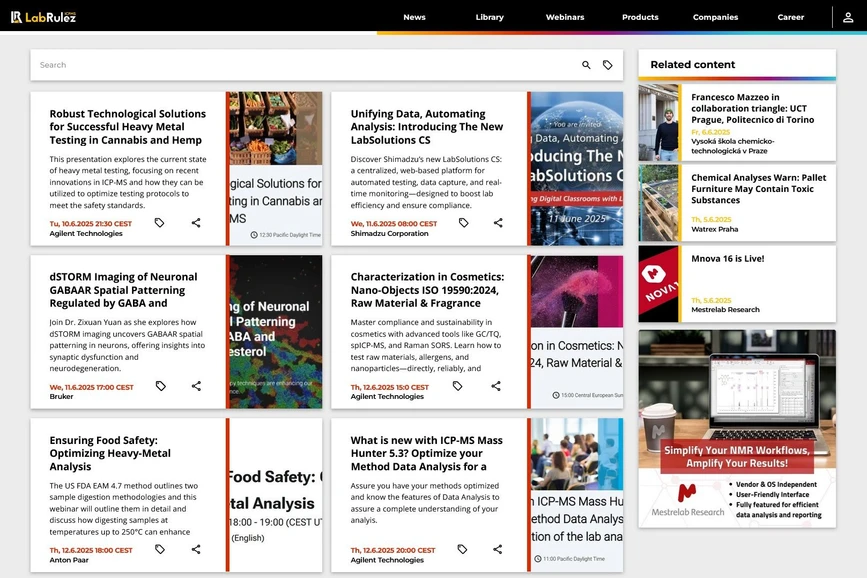Click tag icon on dSTORM Imaging card

tap(160, 386)
